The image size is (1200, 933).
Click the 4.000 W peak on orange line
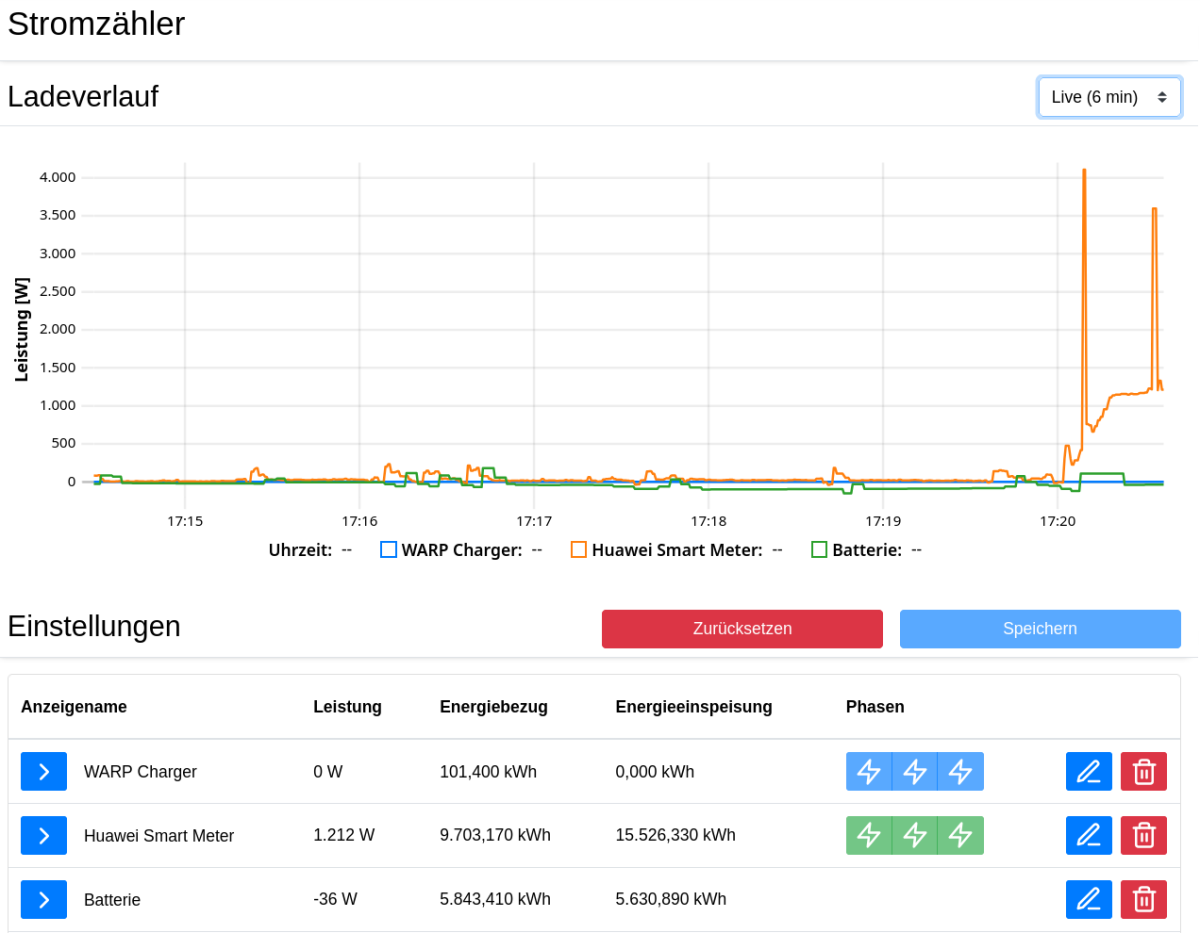click(x=1084, y=171)
